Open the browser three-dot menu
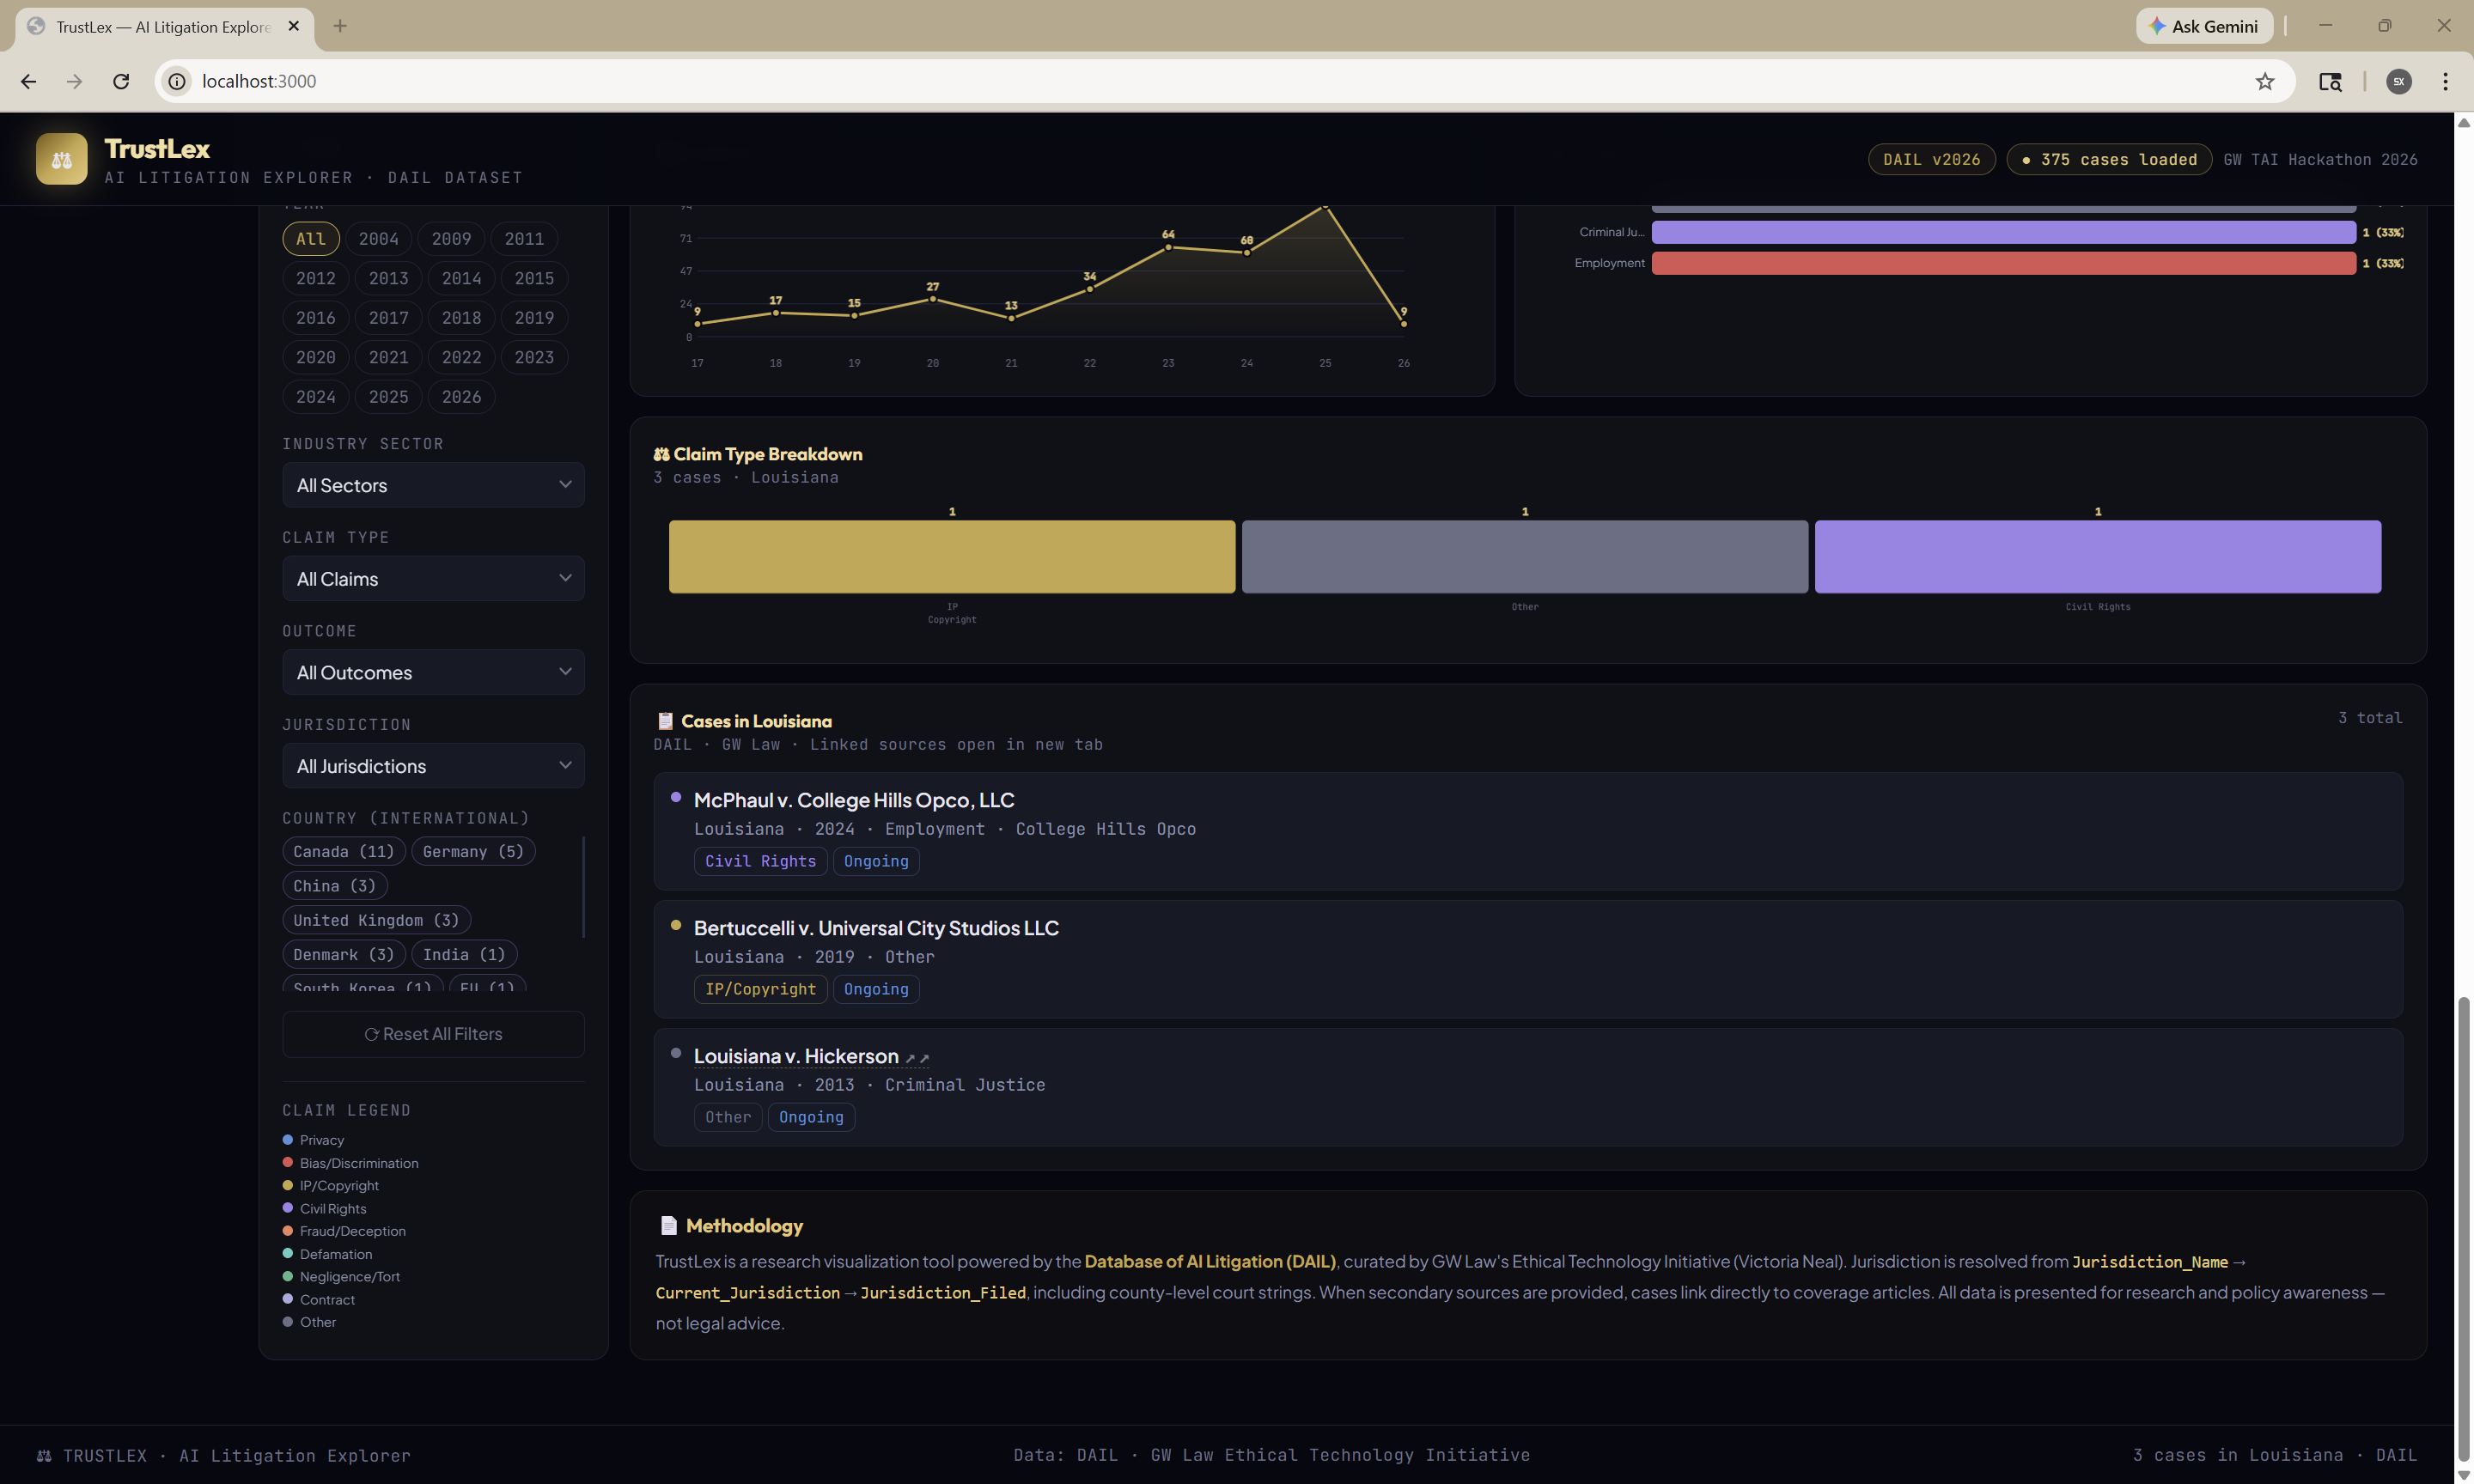2474x1484 pixels. click(2445, 81)
